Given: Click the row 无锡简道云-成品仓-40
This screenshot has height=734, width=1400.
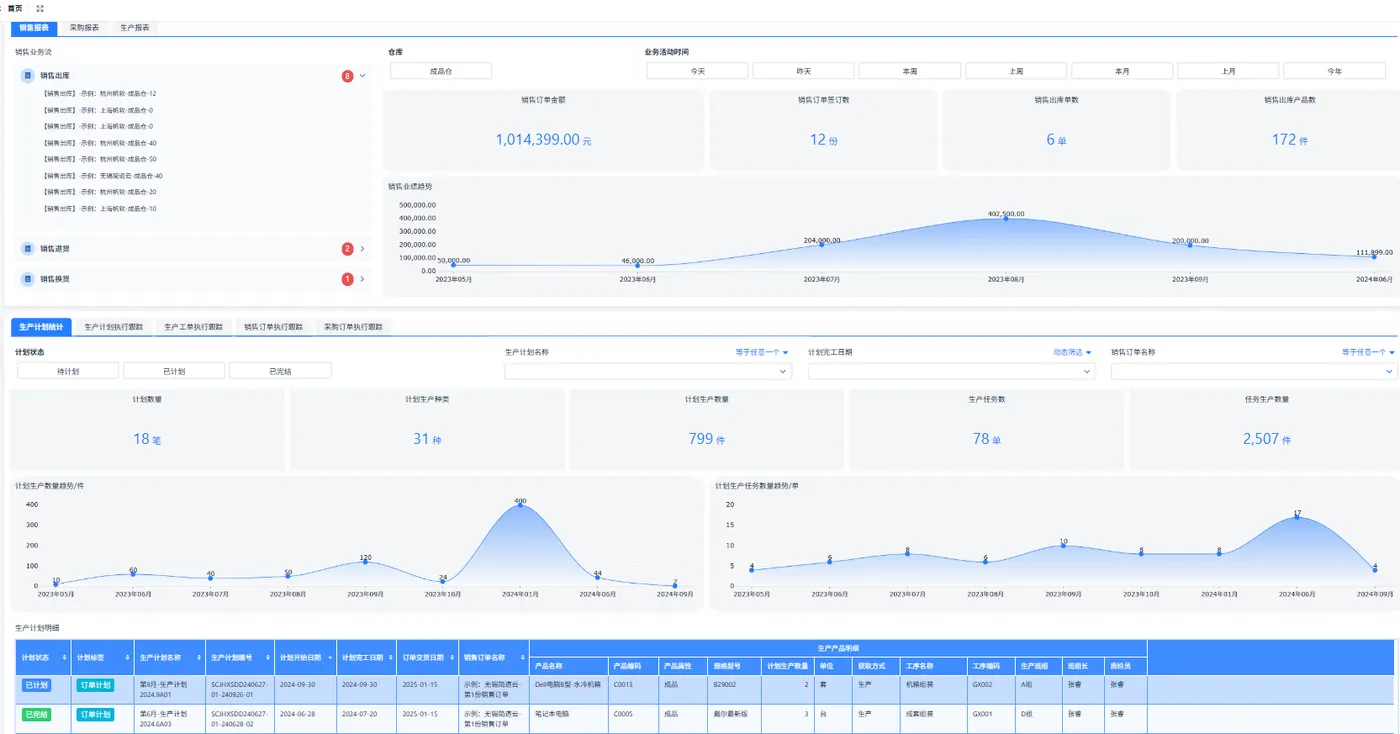Looking at the screenshot, I should (x=103, y=175).
